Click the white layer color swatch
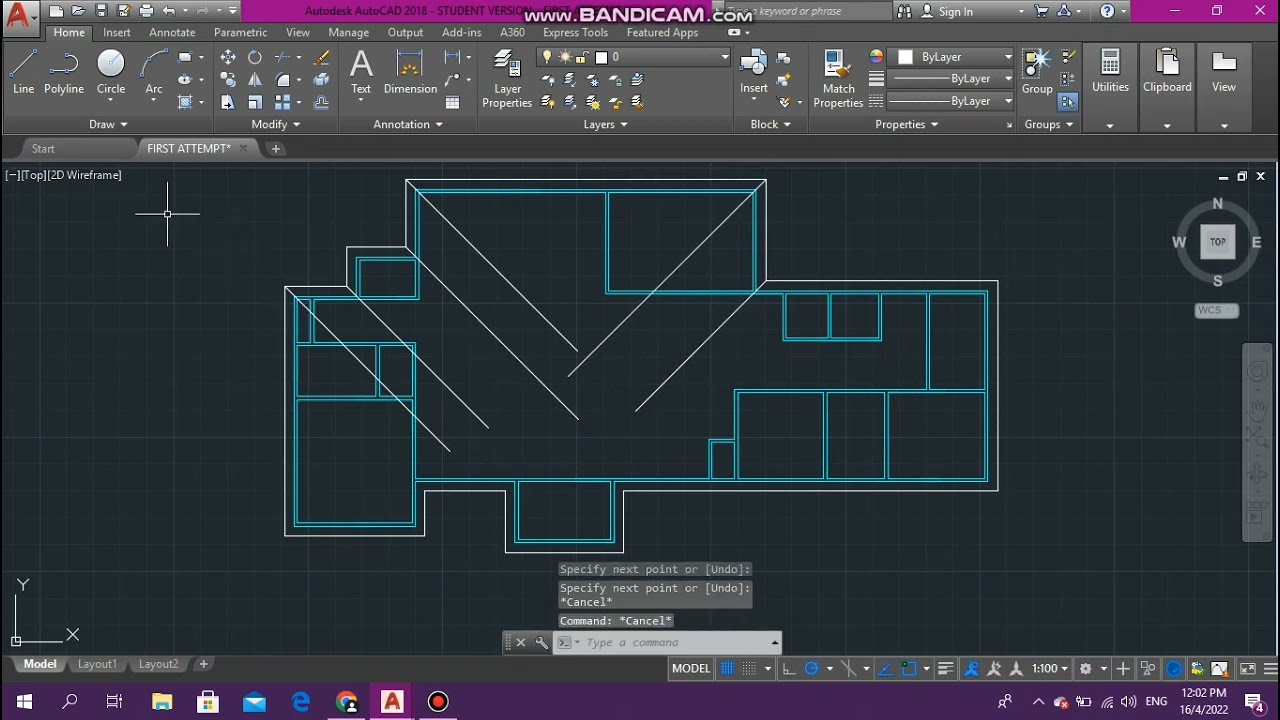This screenshot has height=720, width=1280. click(601, 57)
